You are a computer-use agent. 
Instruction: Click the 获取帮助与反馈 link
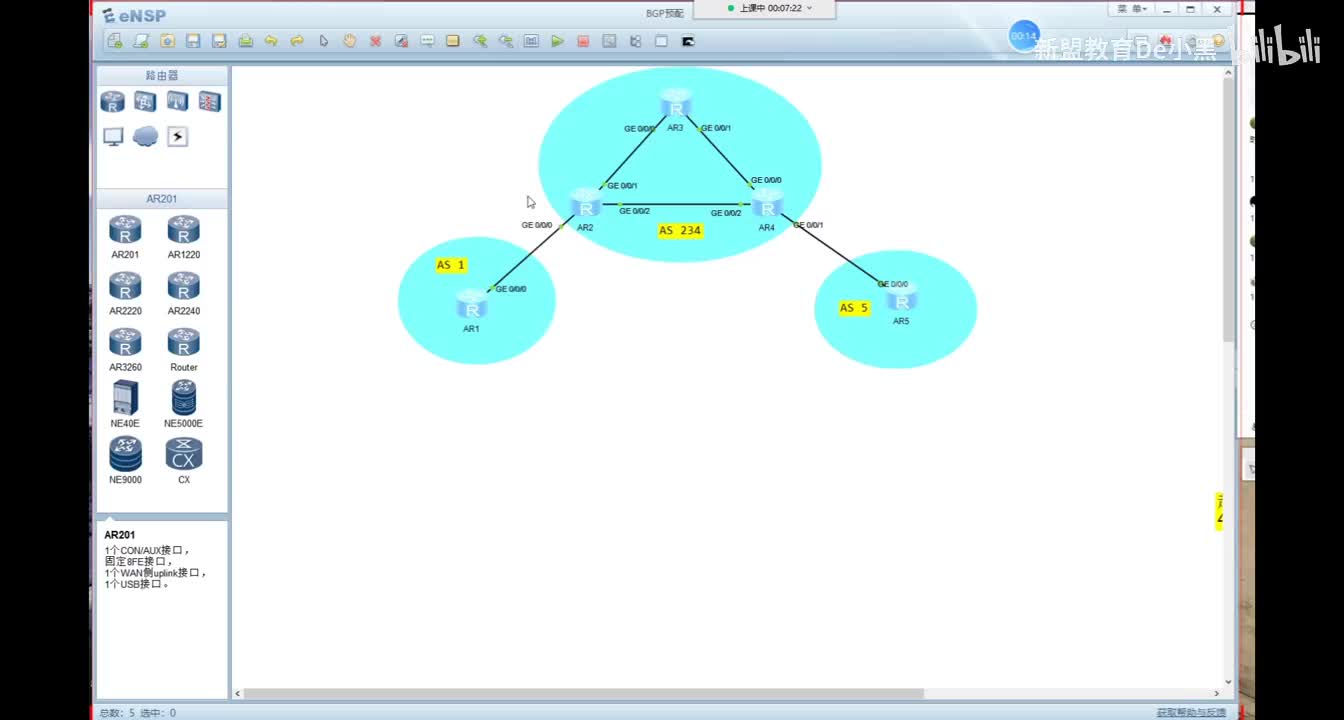1191,713
